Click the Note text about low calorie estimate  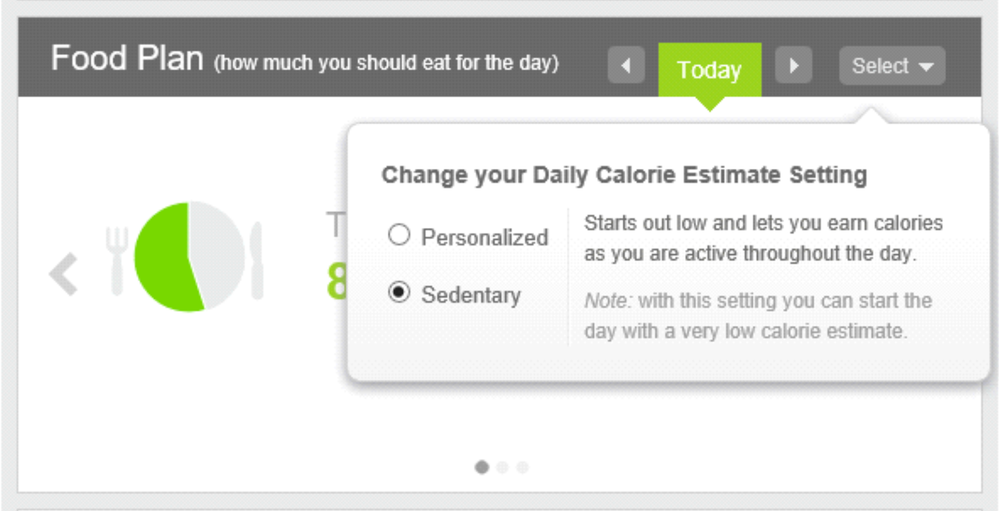pyautogui.click(x=758, y=316)
